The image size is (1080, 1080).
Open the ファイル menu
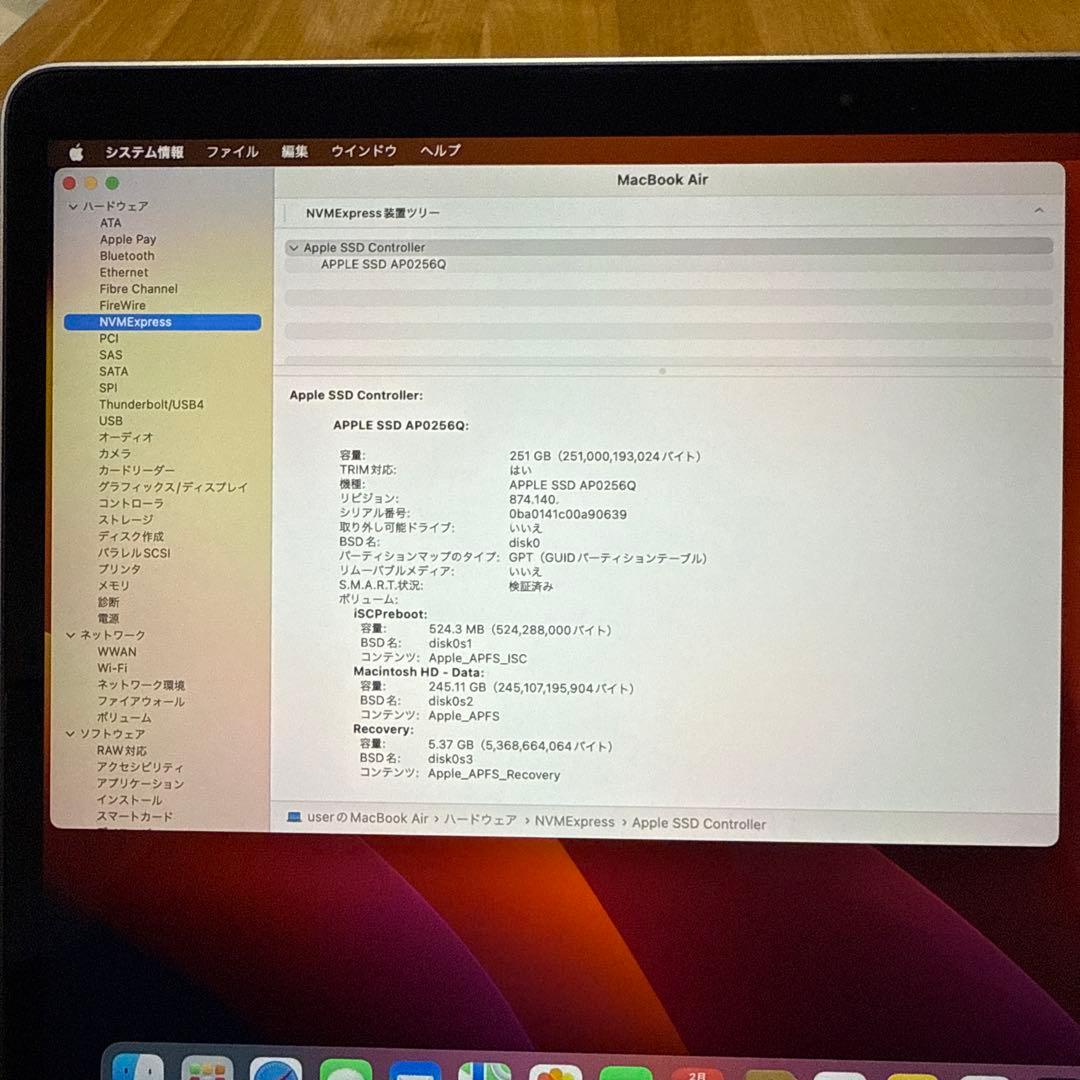[x=232, y=152]
